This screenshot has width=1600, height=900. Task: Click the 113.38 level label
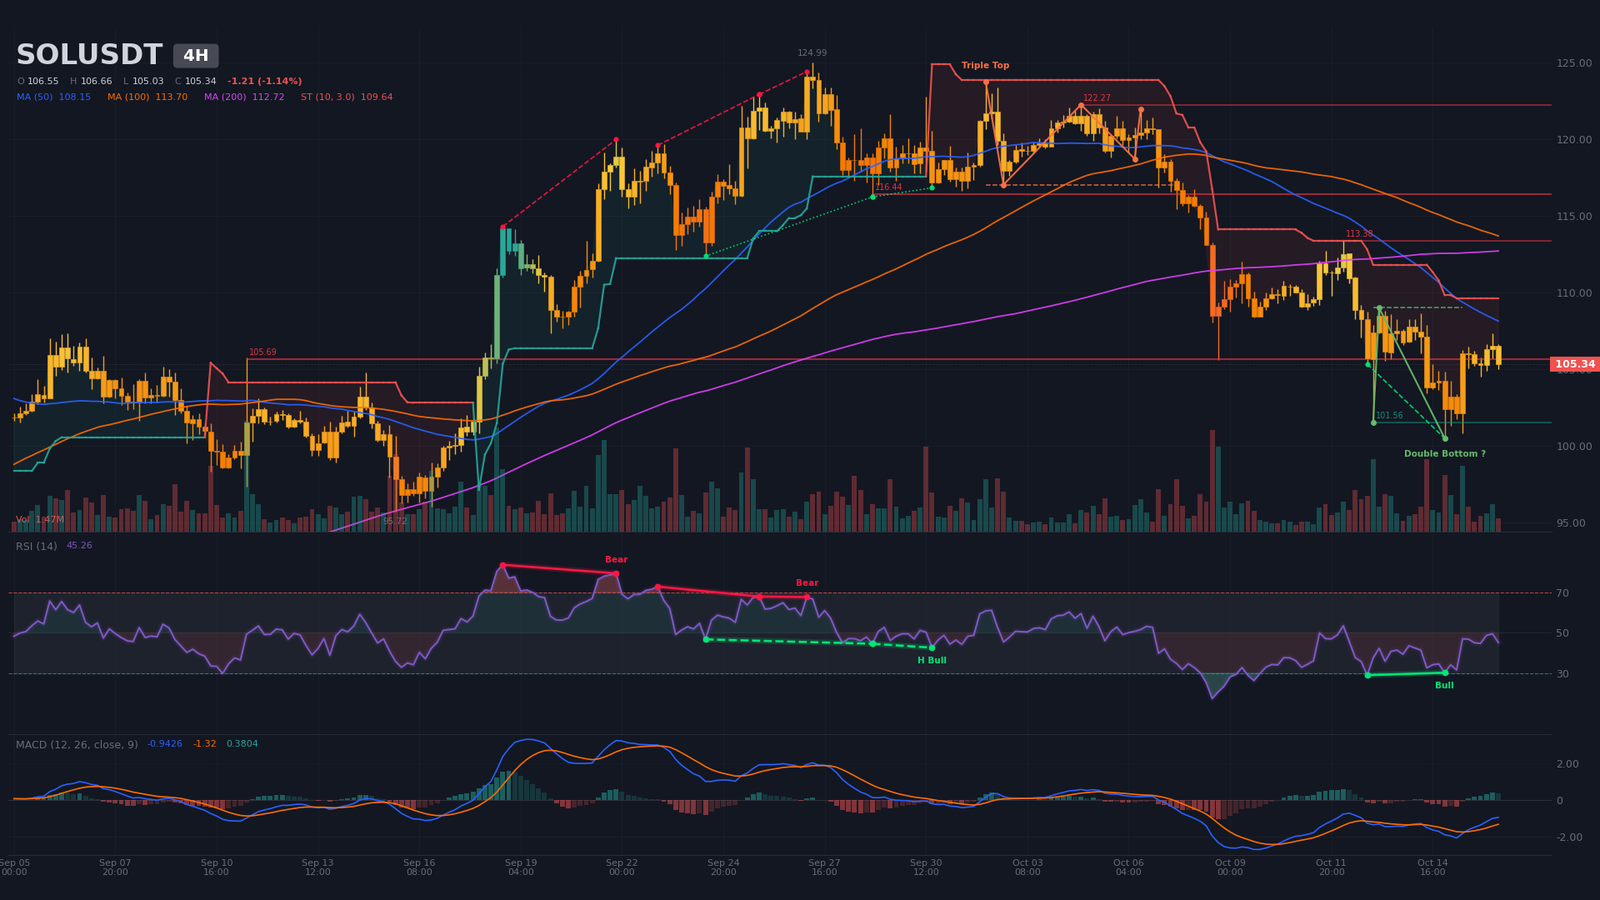click(x=1359, y=234)
